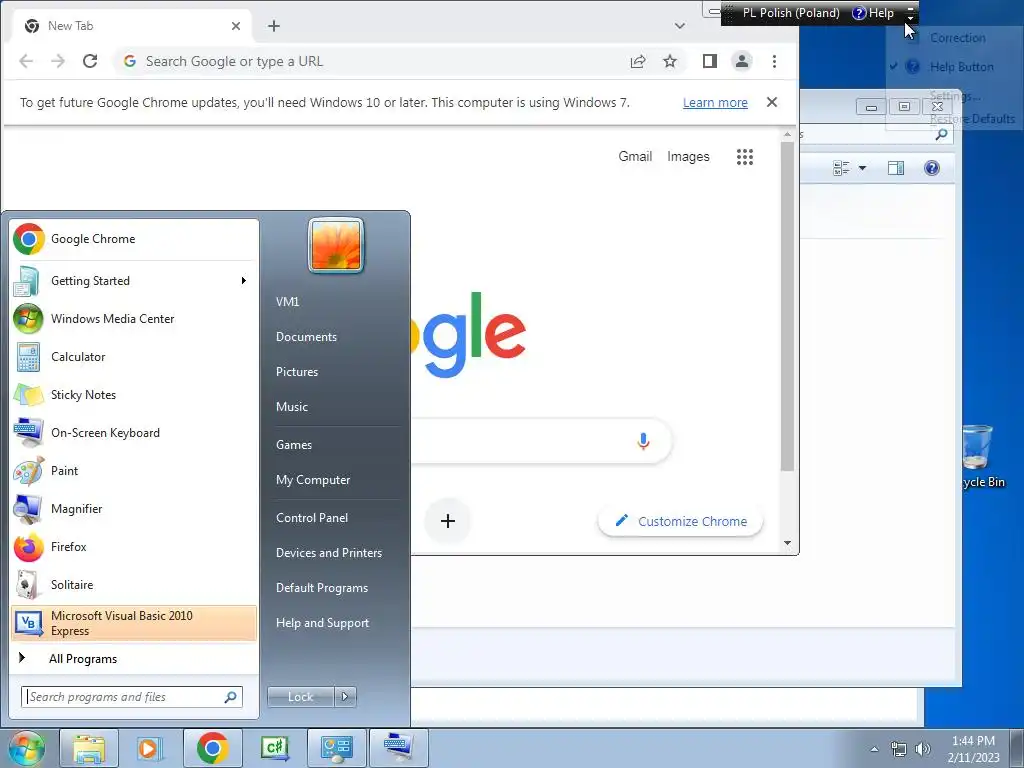Add shortcut plus button on New Tab
This screenshot has width=1024, height=768.
pyautogui.click(x=448, y=521)
